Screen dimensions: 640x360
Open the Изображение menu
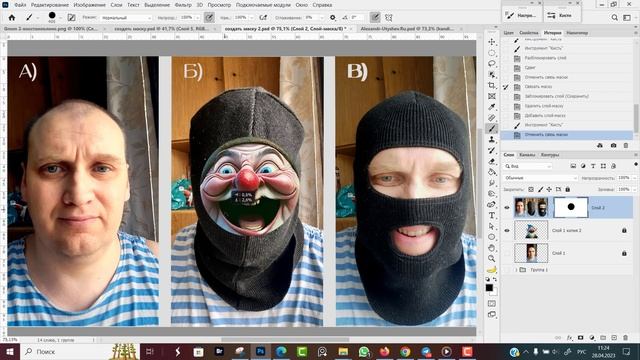[90, 5]
